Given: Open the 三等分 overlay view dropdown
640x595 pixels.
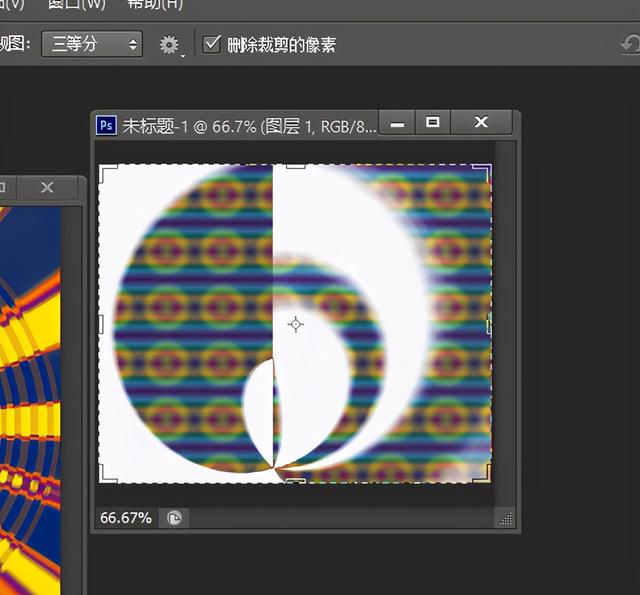Looking at the screenshot, I should pos(92,44).
